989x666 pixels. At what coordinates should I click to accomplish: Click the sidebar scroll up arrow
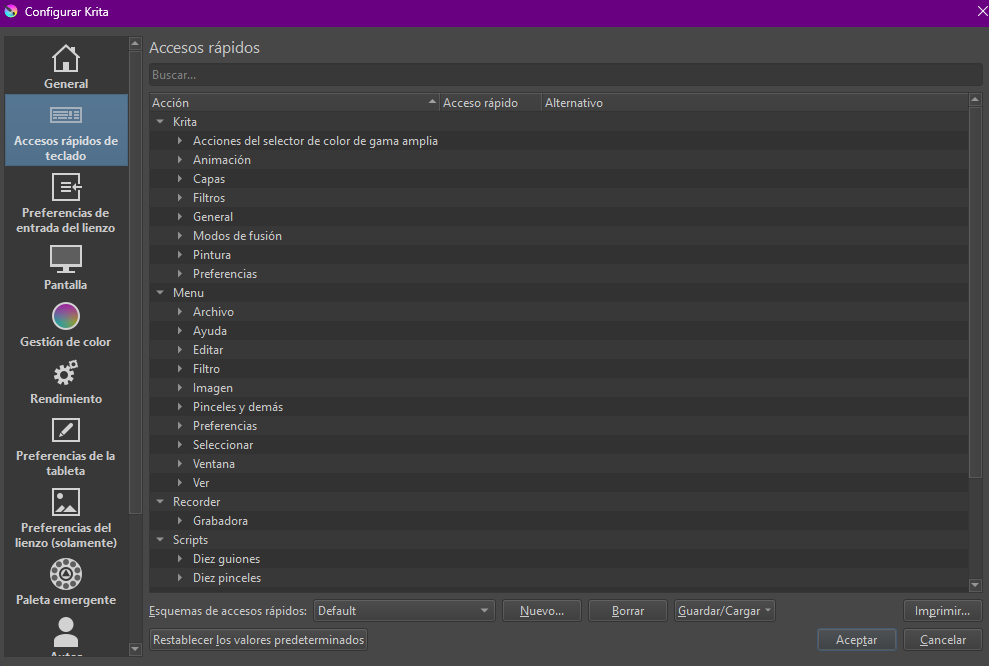(x=135, y=44)
